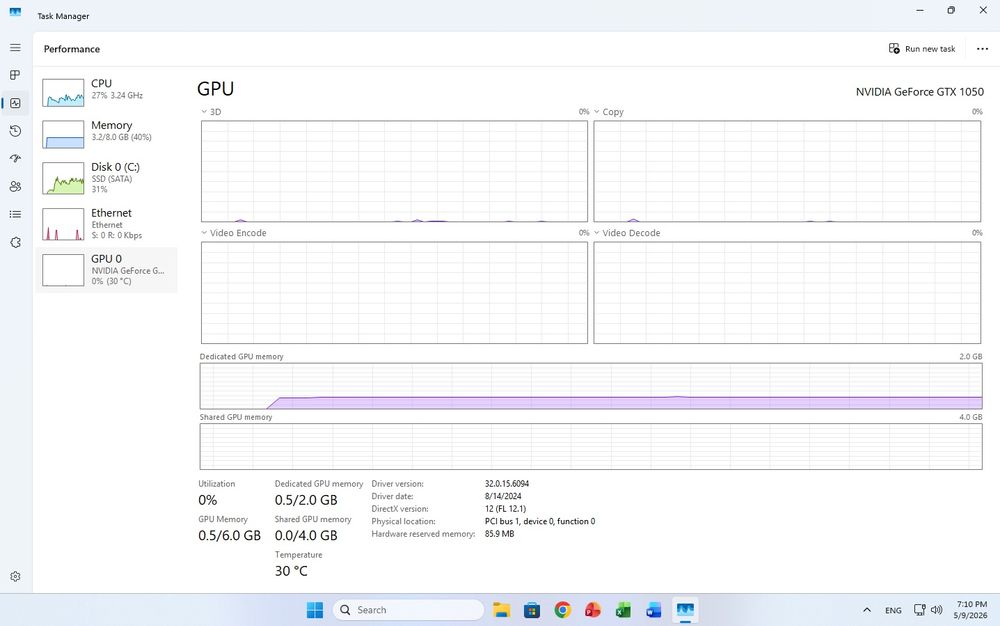Click the 0.5/2.0 GB dedicated memory value
Image resolution: width=1000 pixels, height=626 pixels.
click(306, 500)
